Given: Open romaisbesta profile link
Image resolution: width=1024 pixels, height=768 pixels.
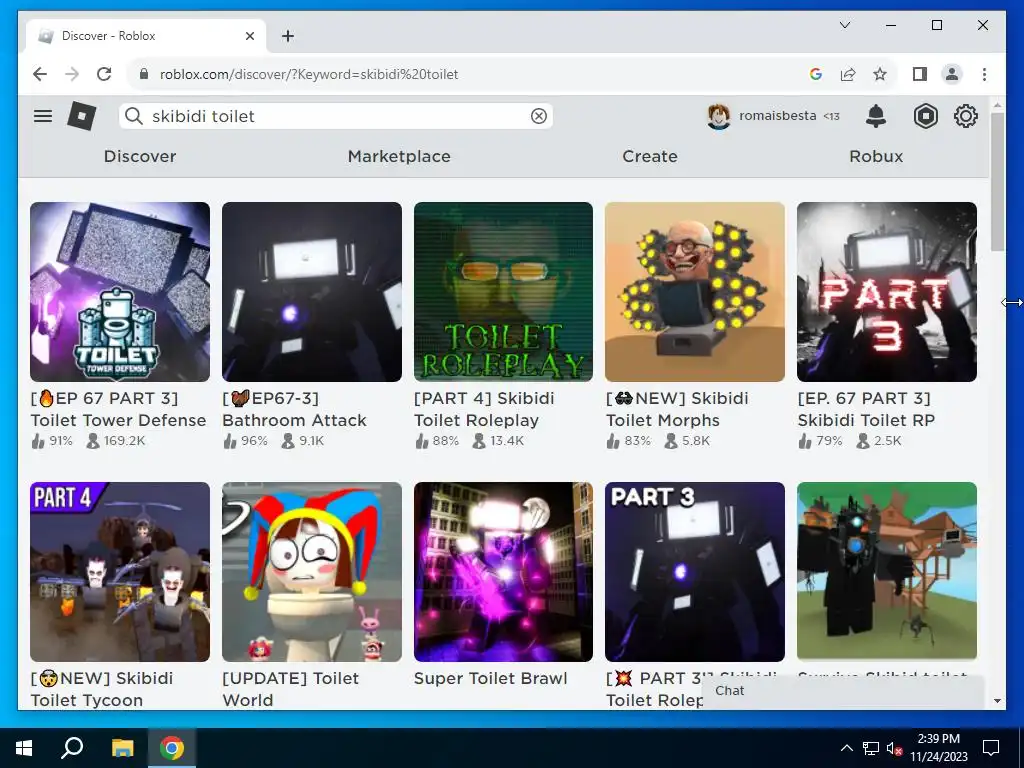Looking at the screenshot, I should coord(777,116).
